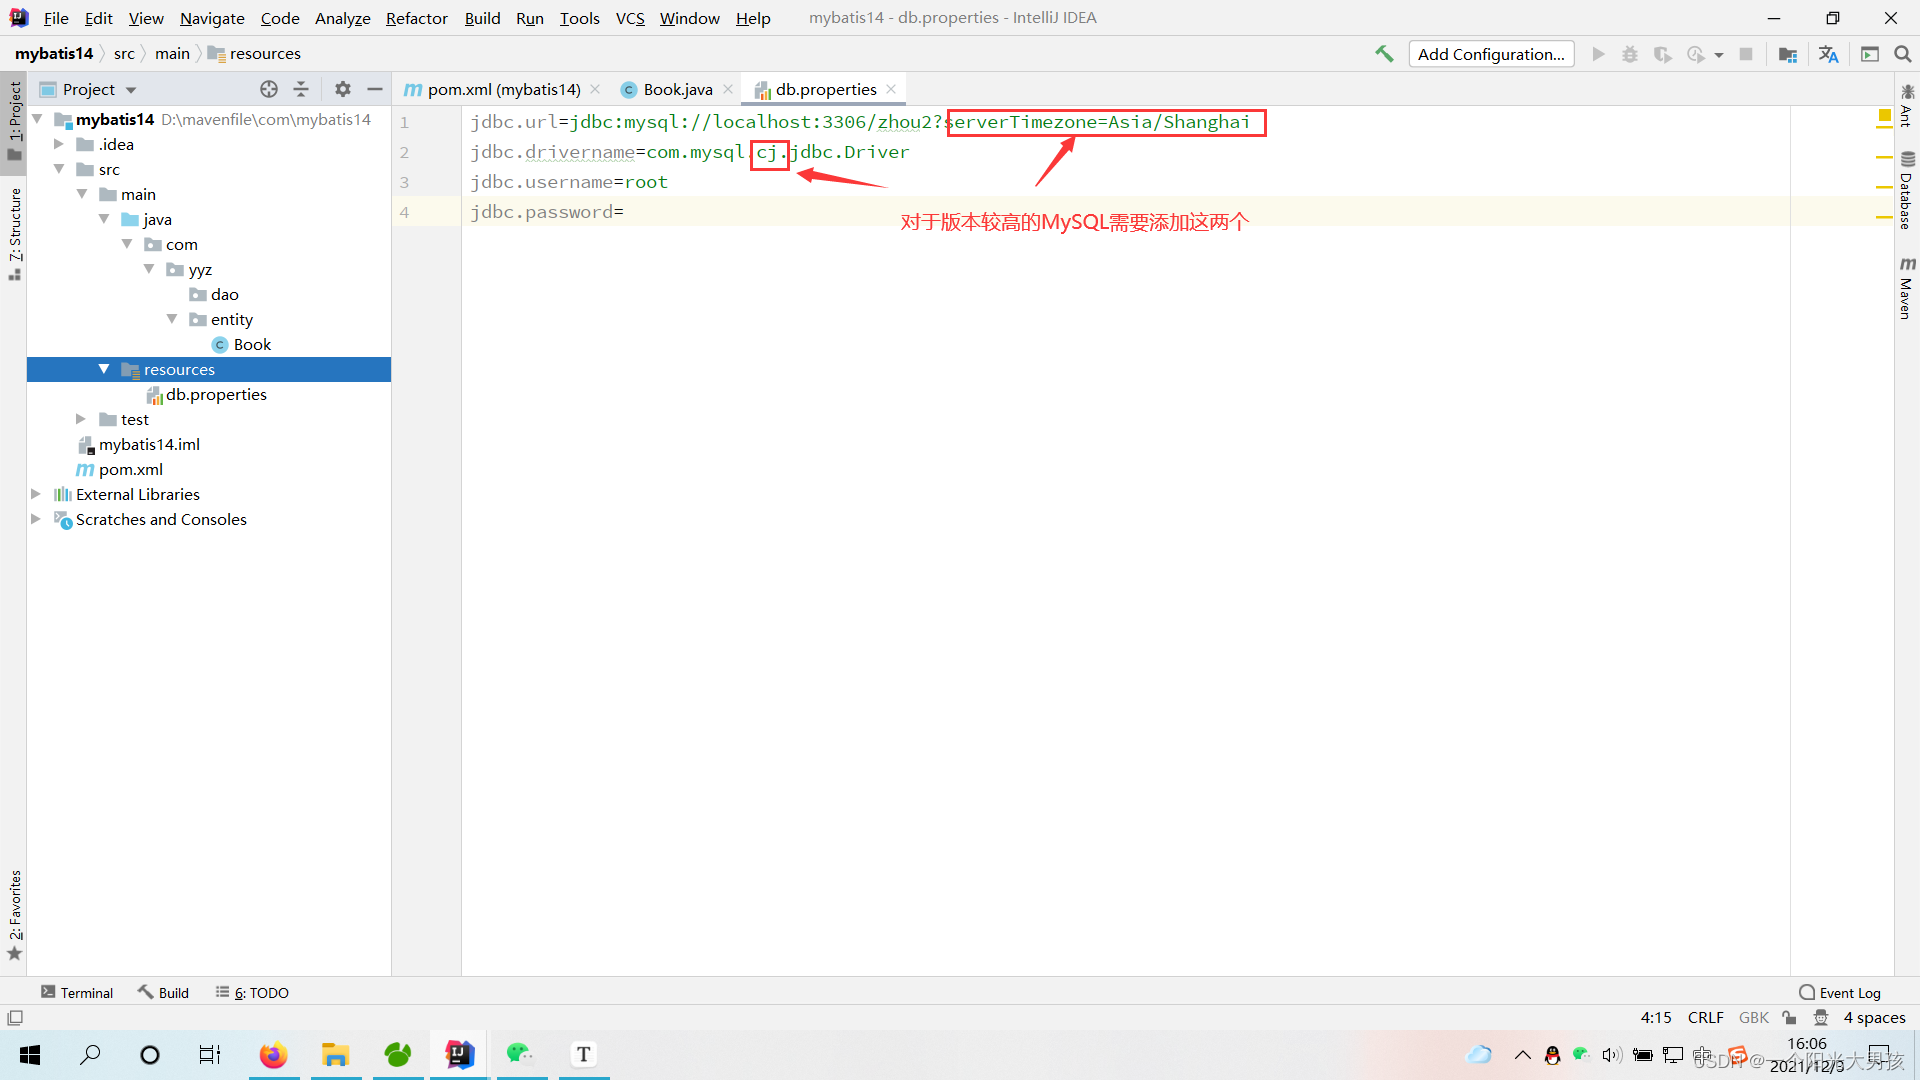Click GBK encoding in status bar
Viewport: 1920px width, 1080px height.
tap(1753, 1017)
